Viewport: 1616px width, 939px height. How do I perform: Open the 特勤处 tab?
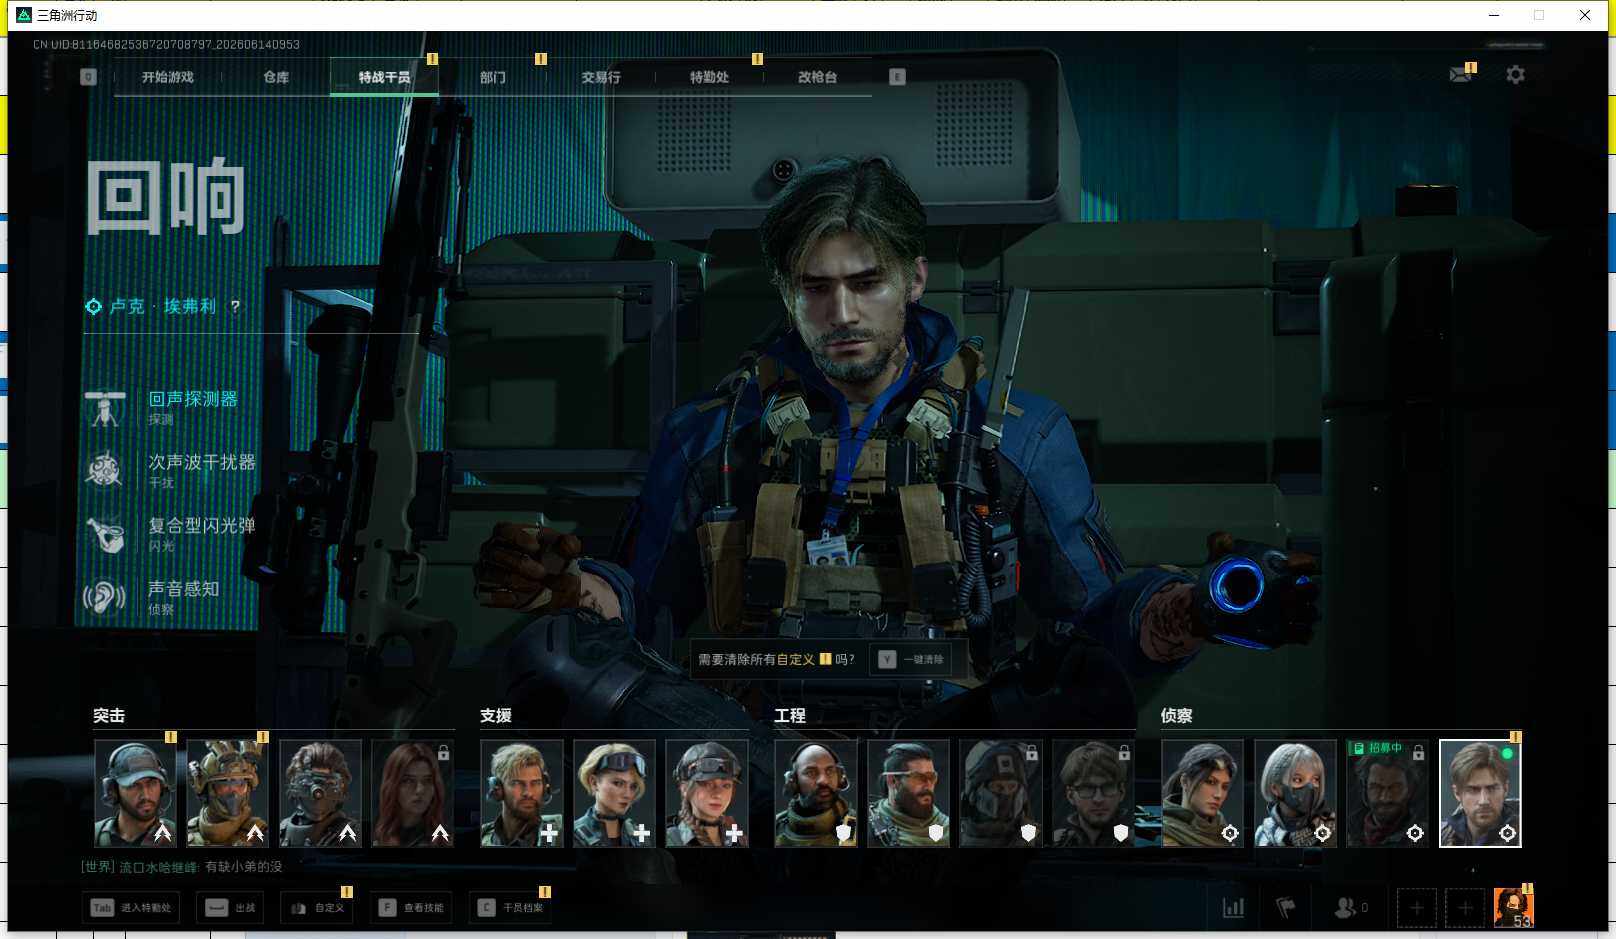(709, 77)
